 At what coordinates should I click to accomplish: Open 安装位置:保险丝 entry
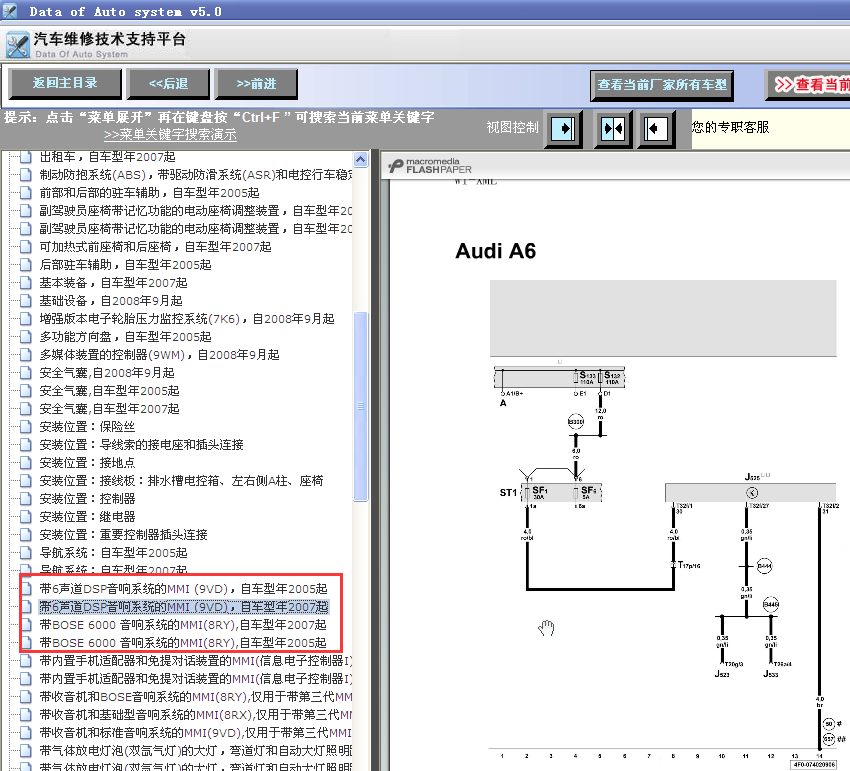87,427
